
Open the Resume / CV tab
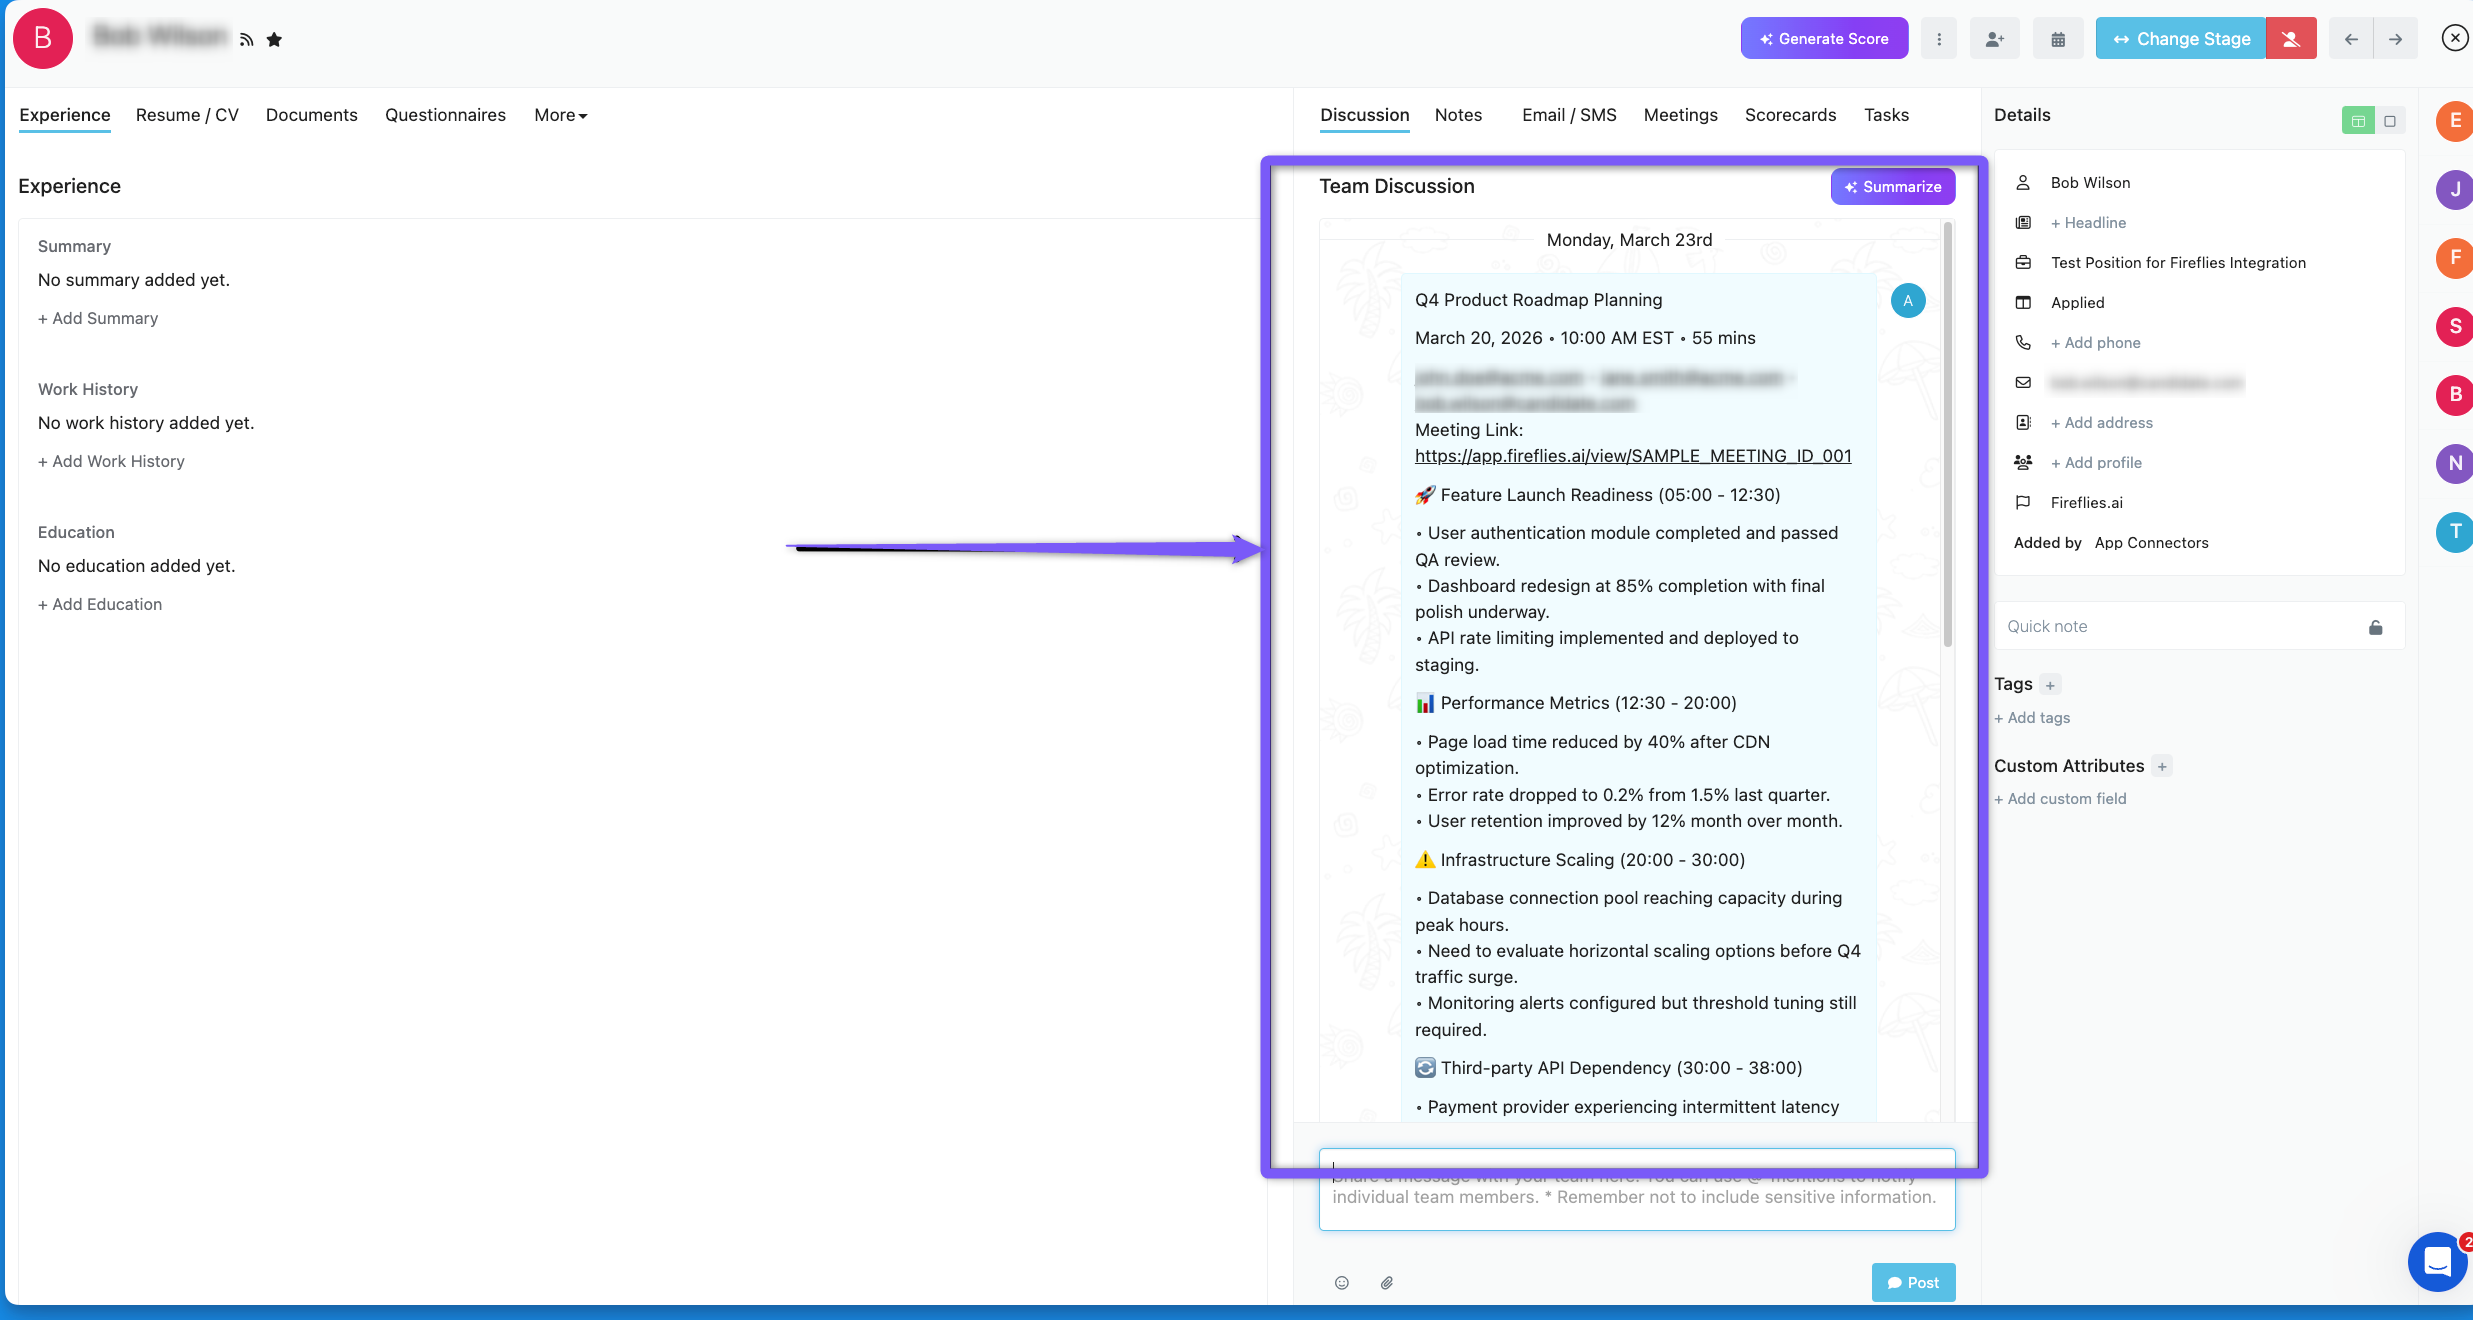(x=187, y=115)
